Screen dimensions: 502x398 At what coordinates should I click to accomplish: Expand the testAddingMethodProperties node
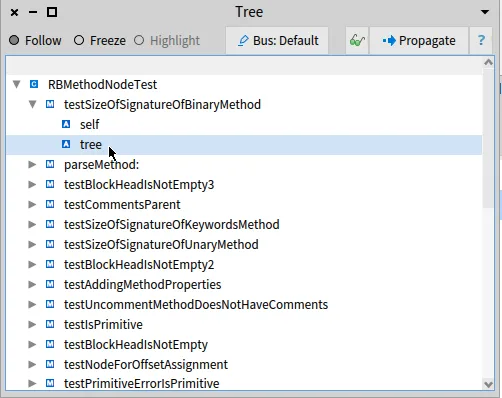pos(32,284)
